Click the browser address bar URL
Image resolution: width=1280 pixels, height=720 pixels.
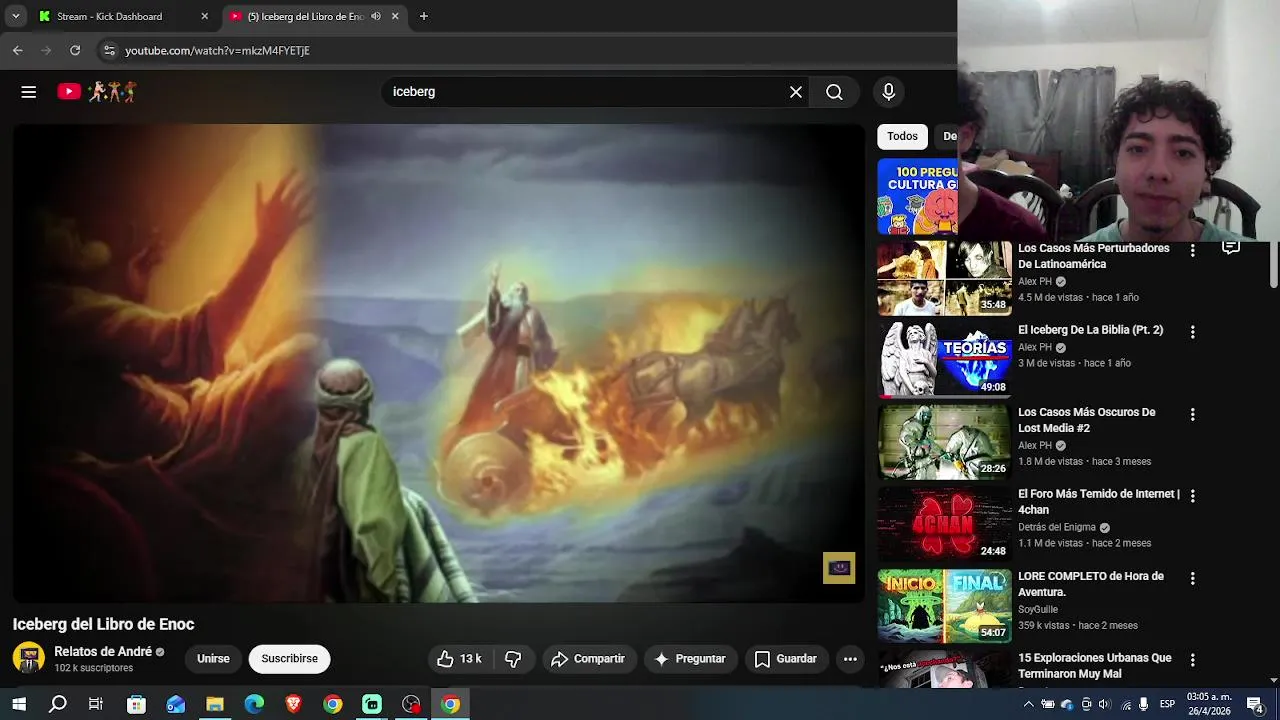(x=217, y=50)
